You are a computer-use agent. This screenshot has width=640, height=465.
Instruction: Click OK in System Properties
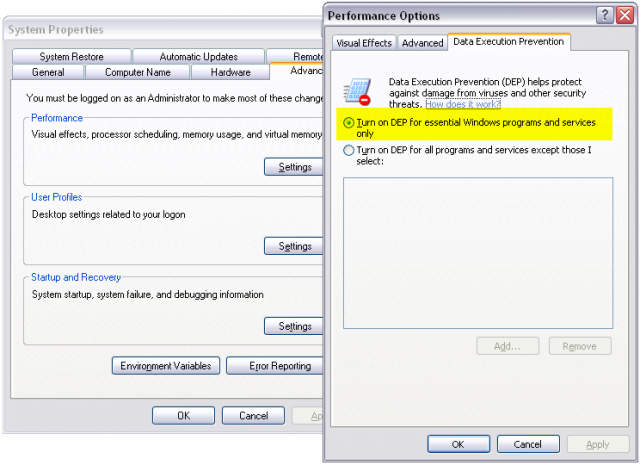[x=183, y=416]
